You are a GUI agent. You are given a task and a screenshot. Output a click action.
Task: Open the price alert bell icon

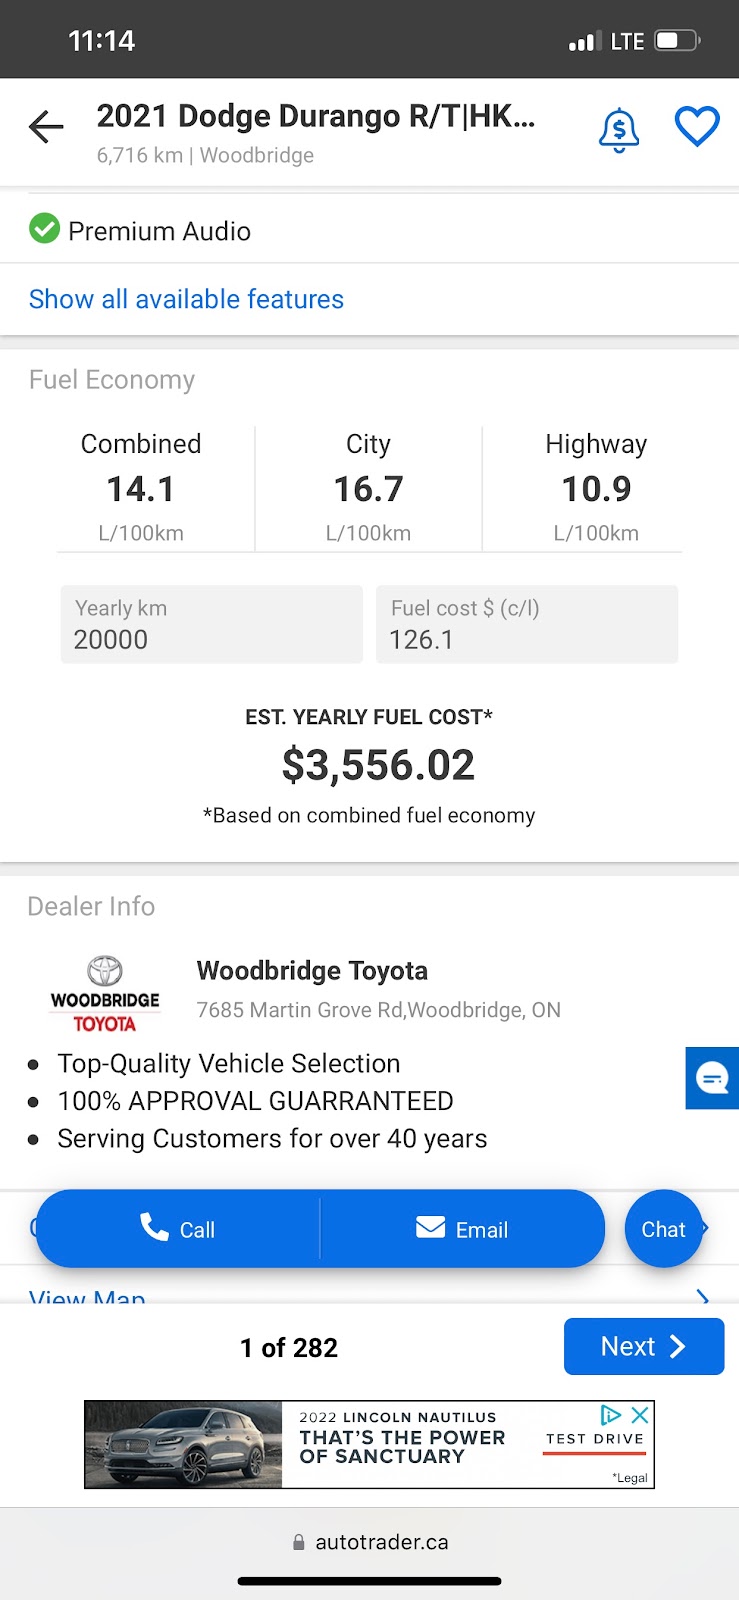click(x=619, y=130)
